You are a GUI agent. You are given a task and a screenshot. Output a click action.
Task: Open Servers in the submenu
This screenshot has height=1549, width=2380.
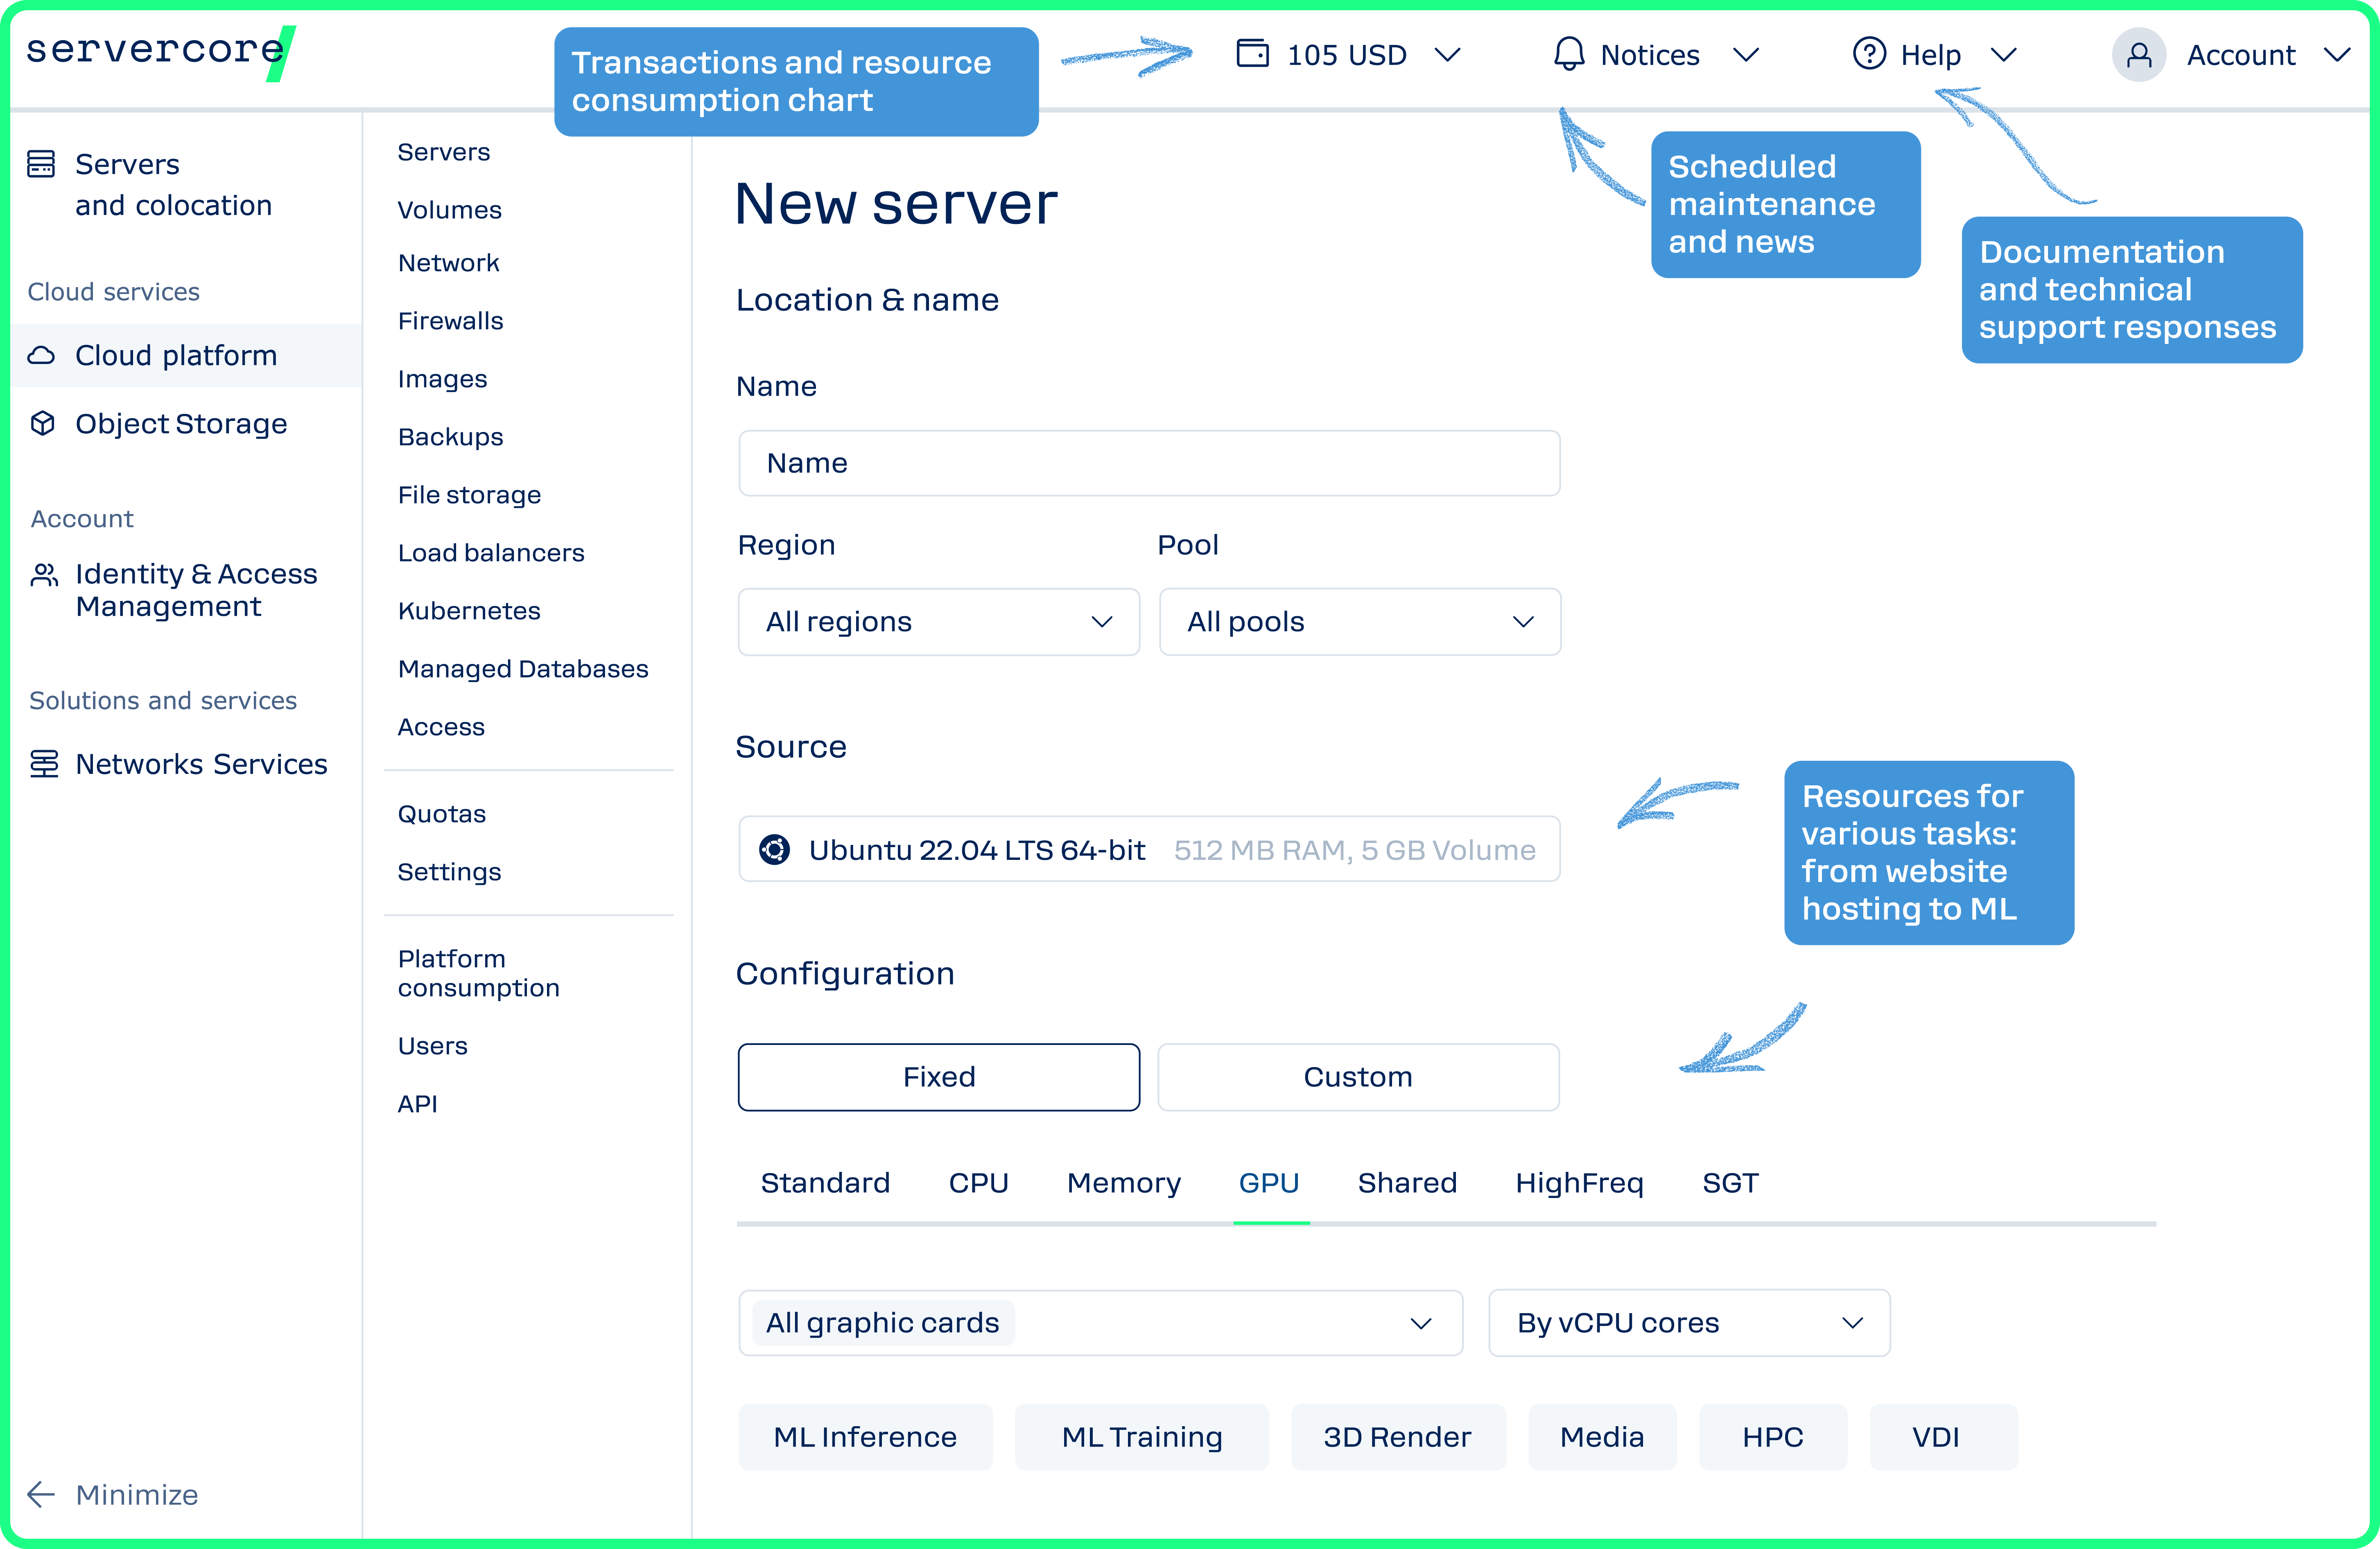click(x=443, y=152)
